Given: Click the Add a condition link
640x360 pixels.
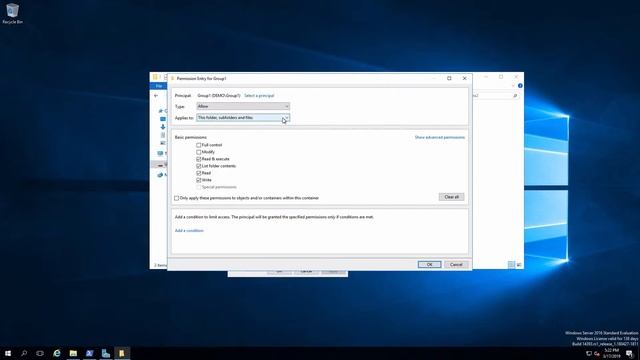Looking at the screenshot, I should pos(189,231).
